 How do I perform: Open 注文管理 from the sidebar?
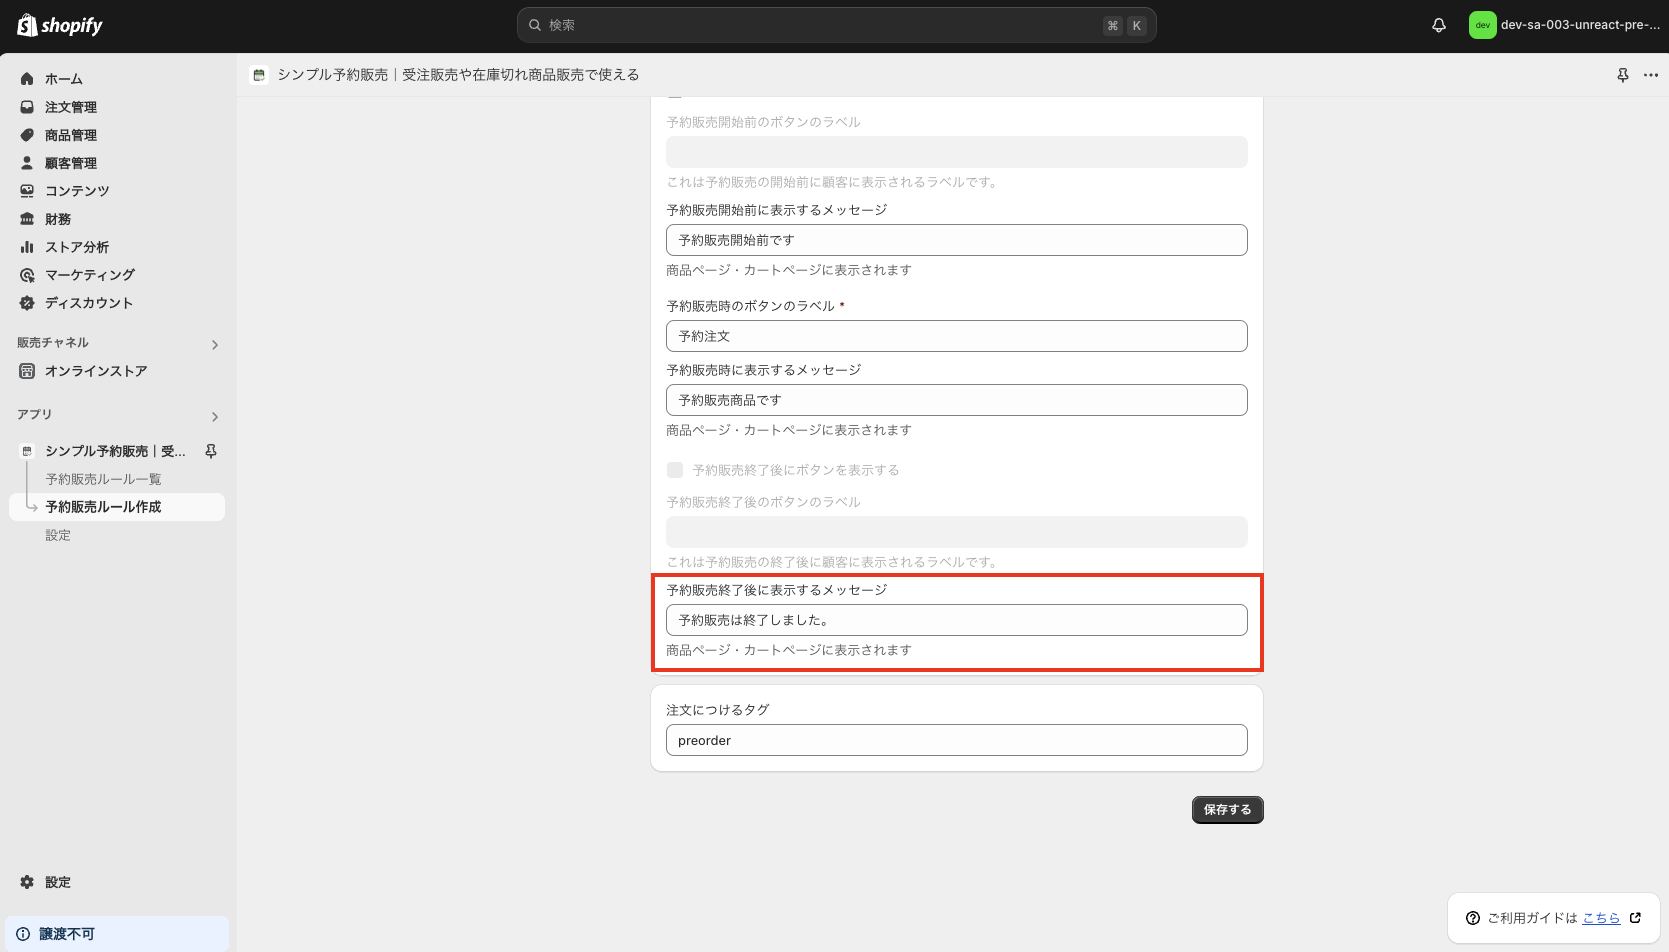coord(70,106)
